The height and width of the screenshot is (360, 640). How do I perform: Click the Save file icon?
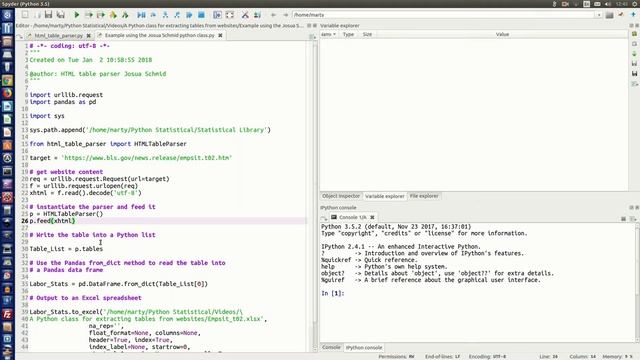(49, 15)
